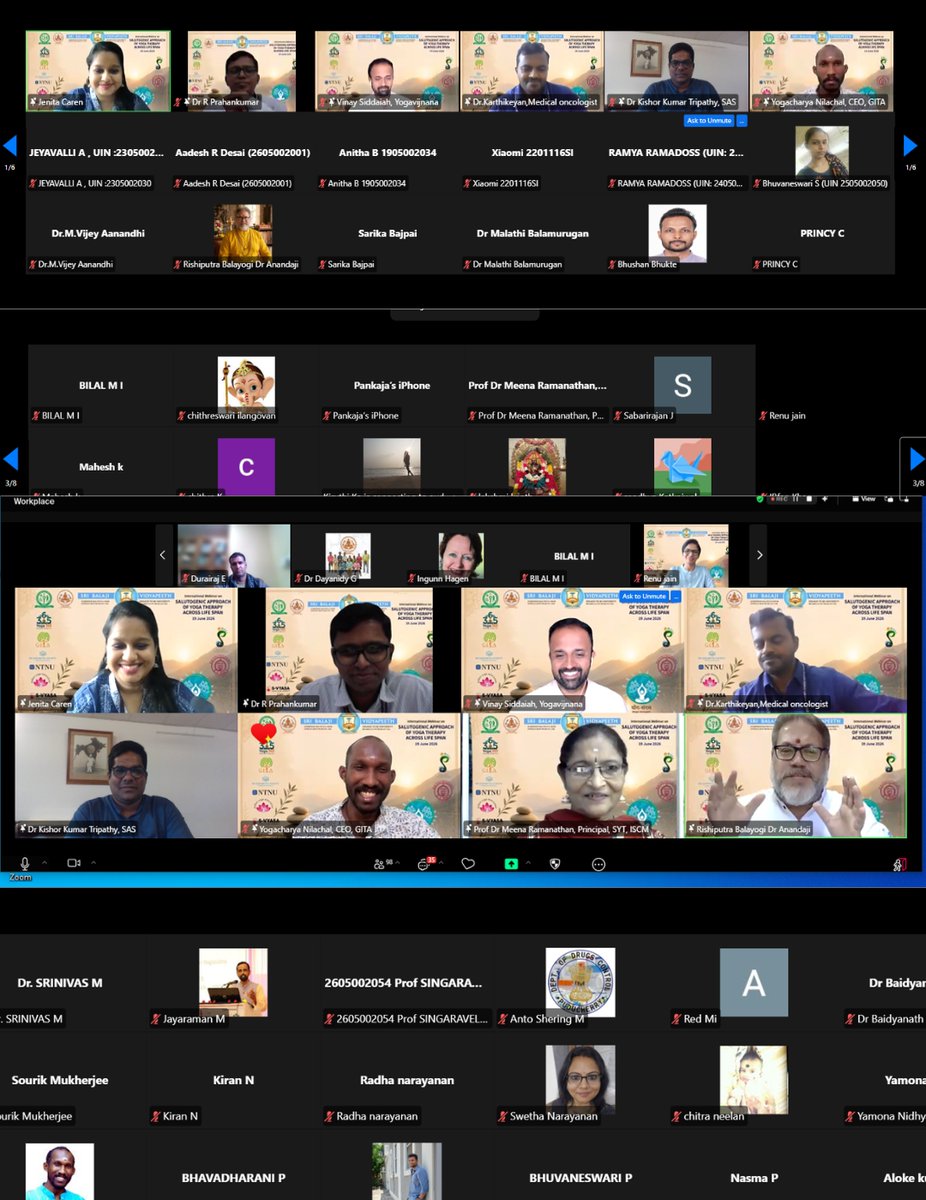Click Swetha Narayanan's profile photo

[580, 1080]
